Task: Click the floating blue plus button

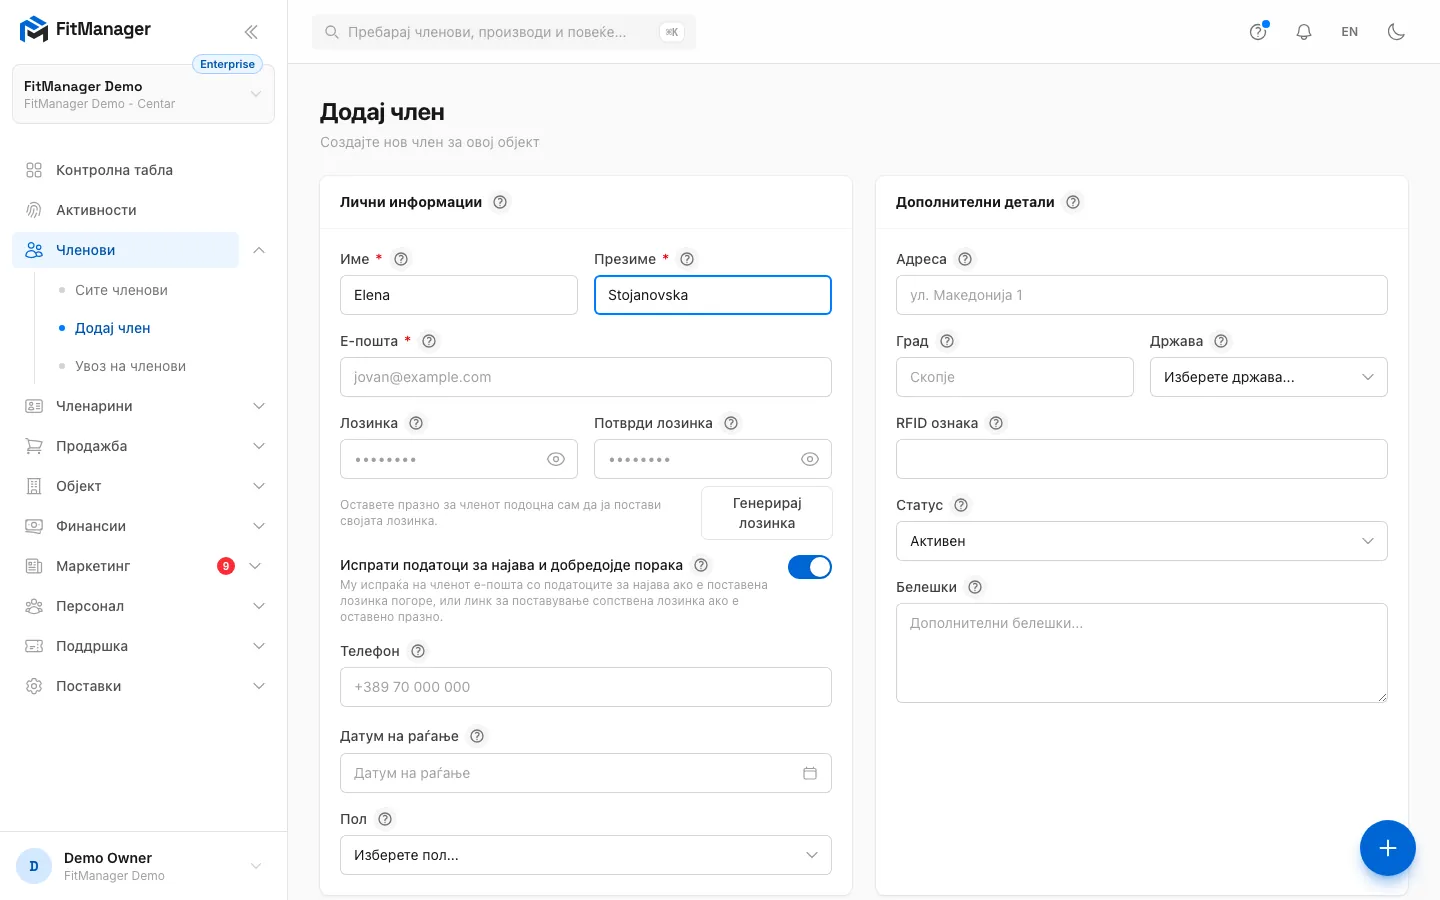Action: [x=1388, y=848]
